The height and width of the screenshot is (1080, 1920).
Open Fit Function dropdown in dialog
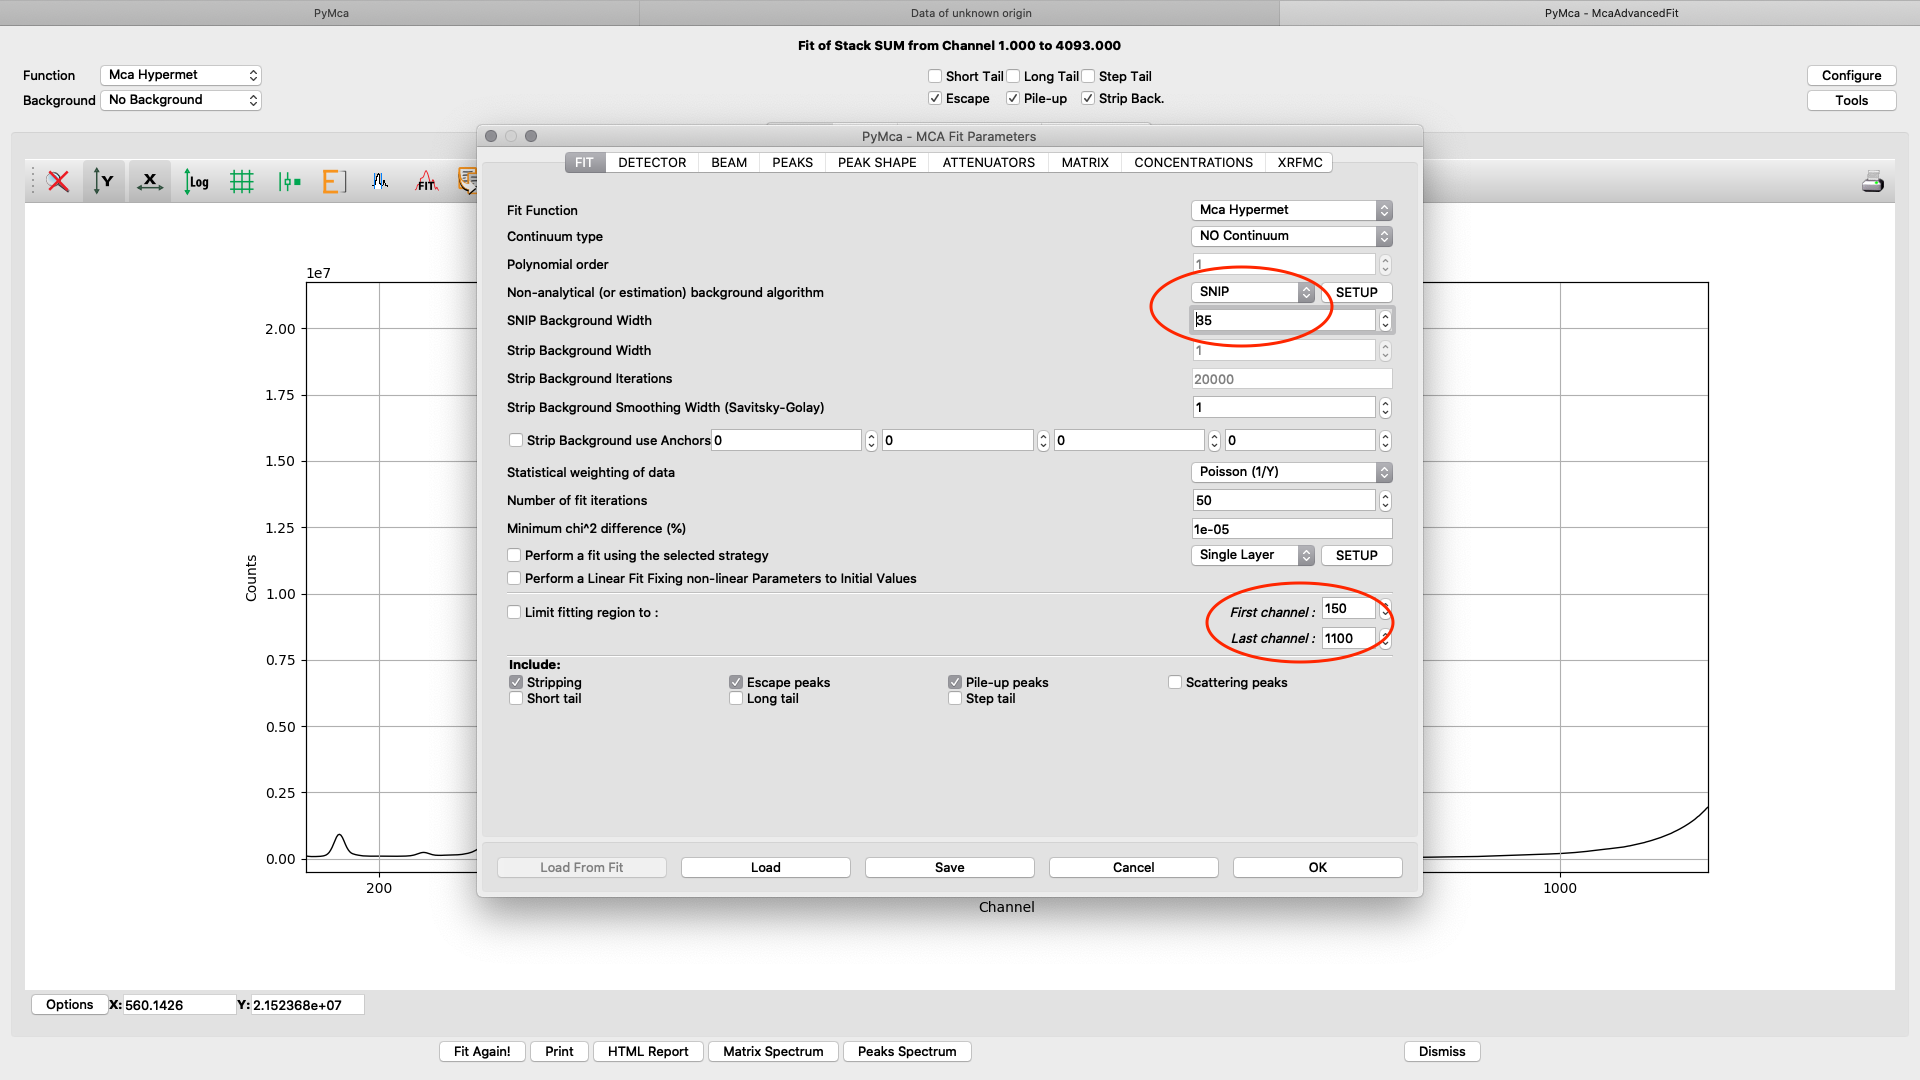(x=1291, y=210)
